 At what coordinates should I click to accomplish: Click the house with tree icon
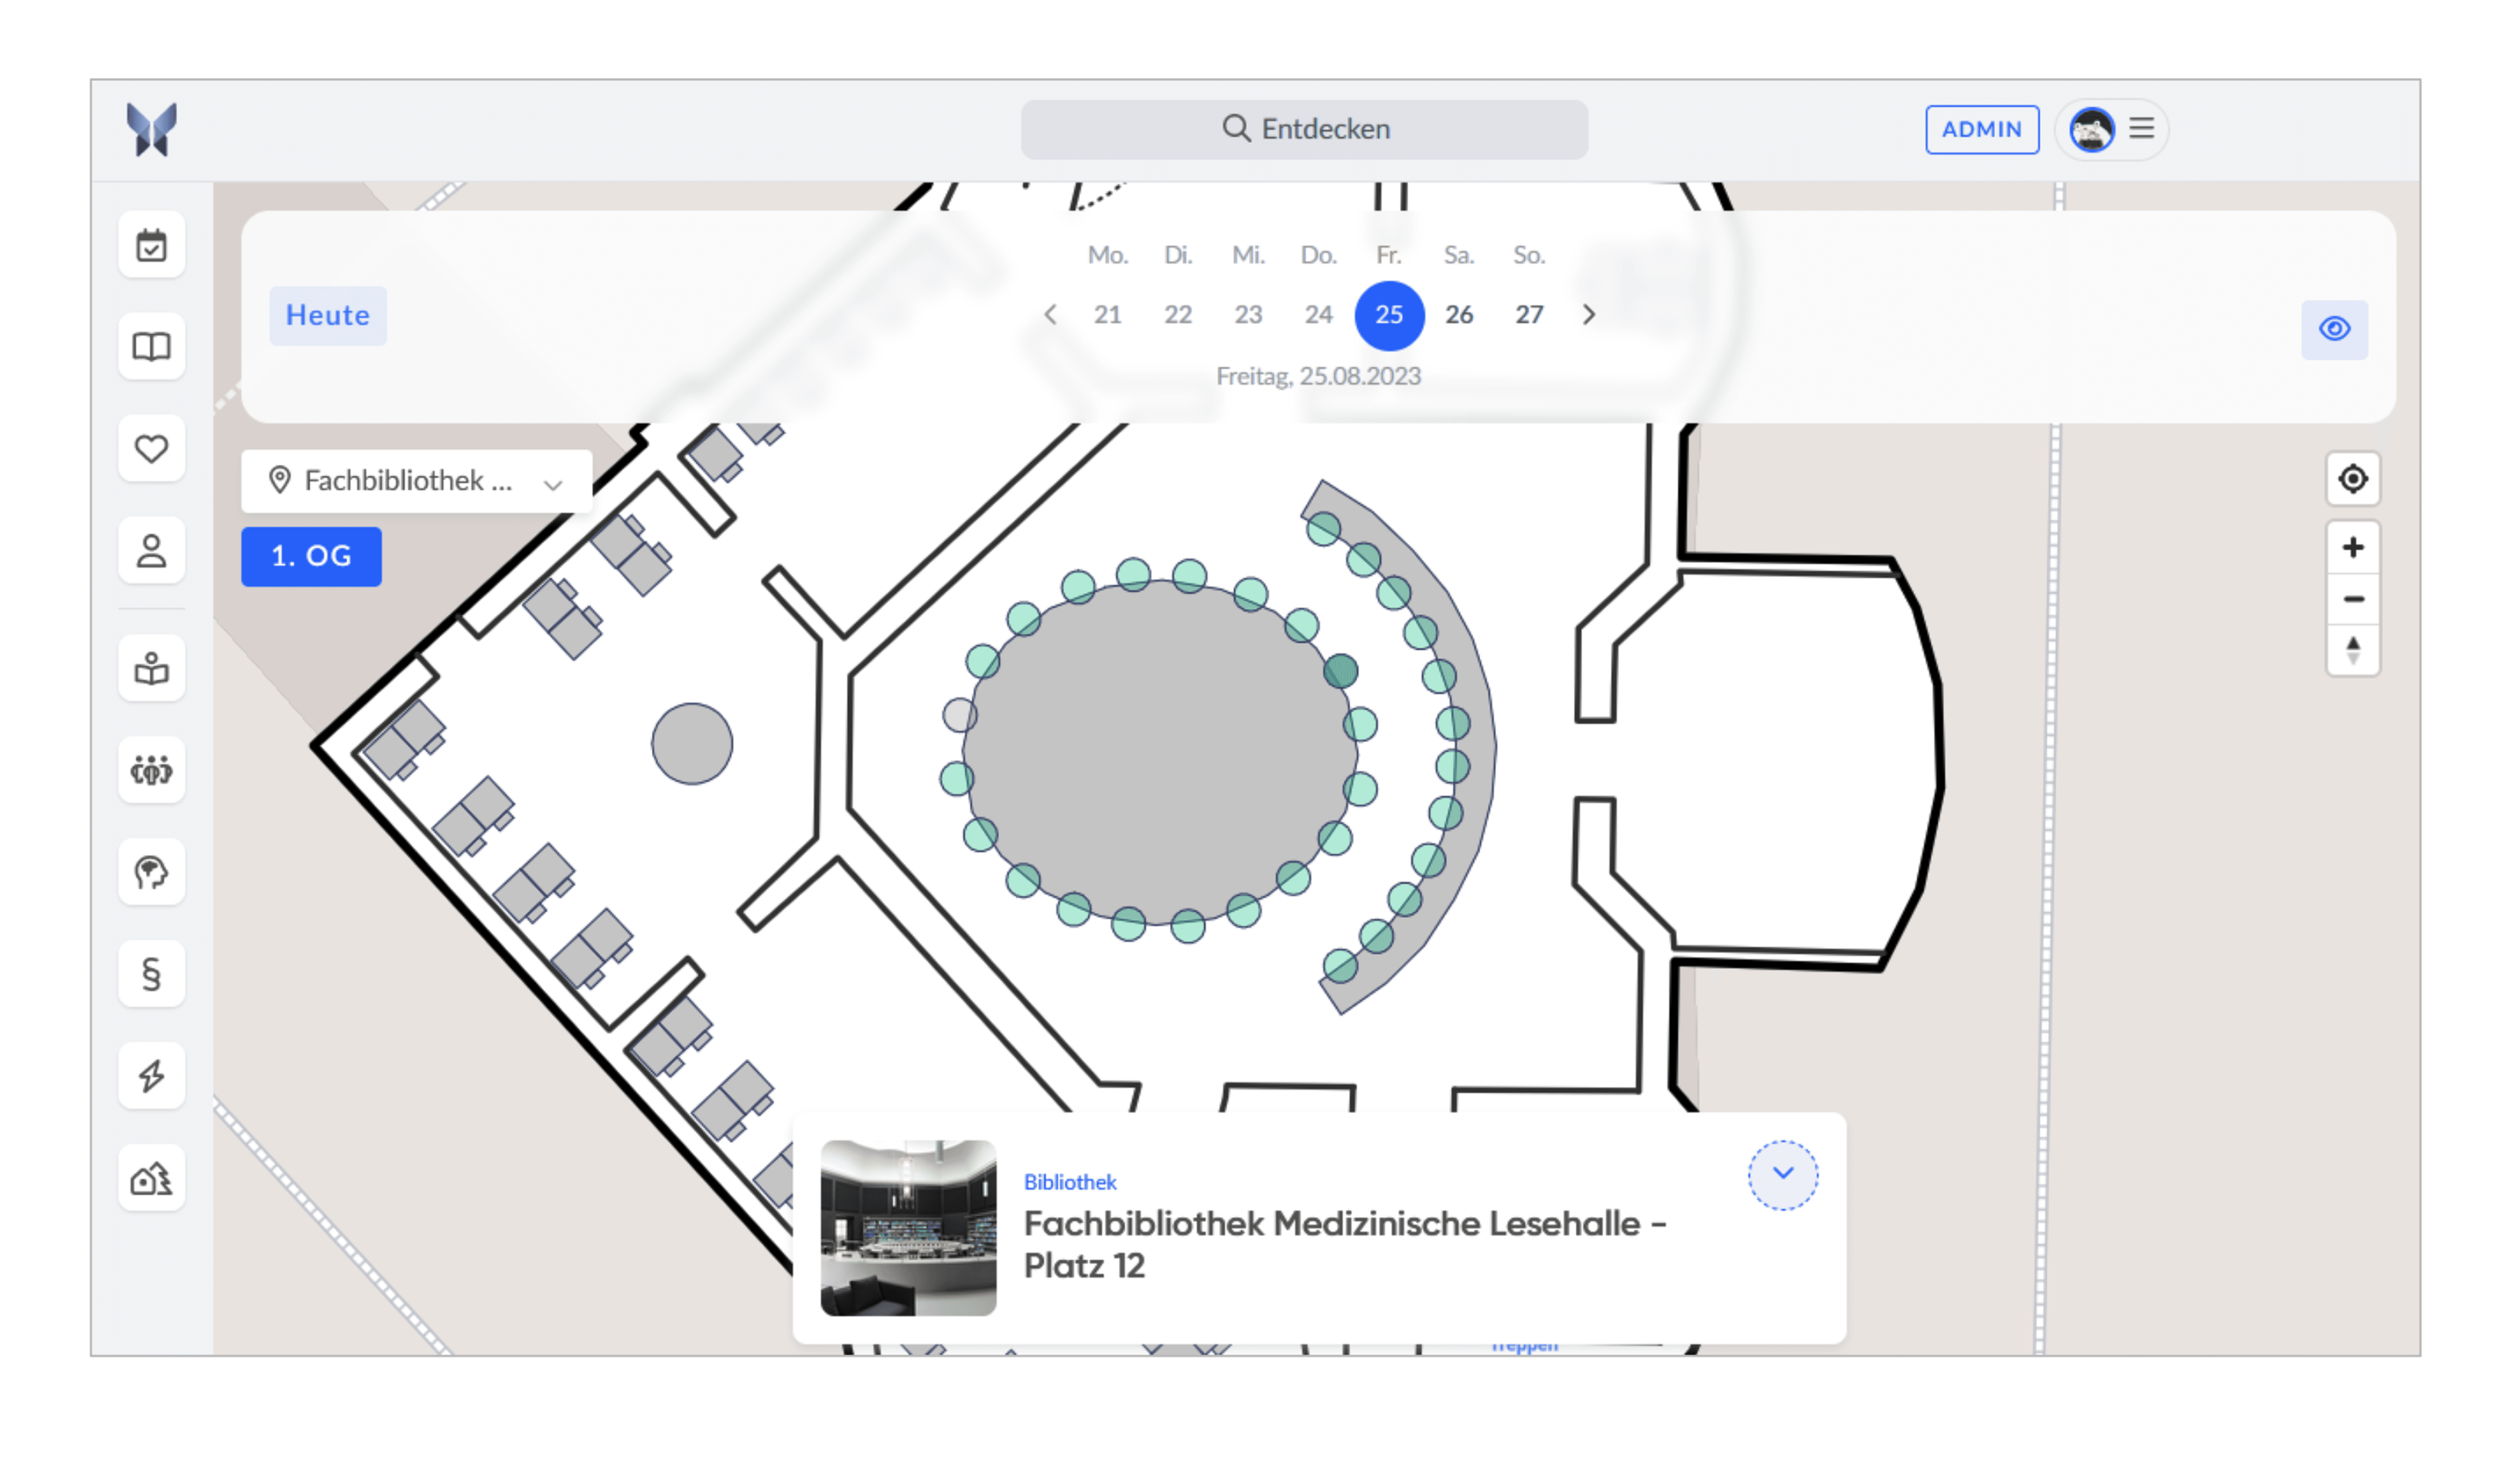pyautogui.click(x=151, y=1178)
